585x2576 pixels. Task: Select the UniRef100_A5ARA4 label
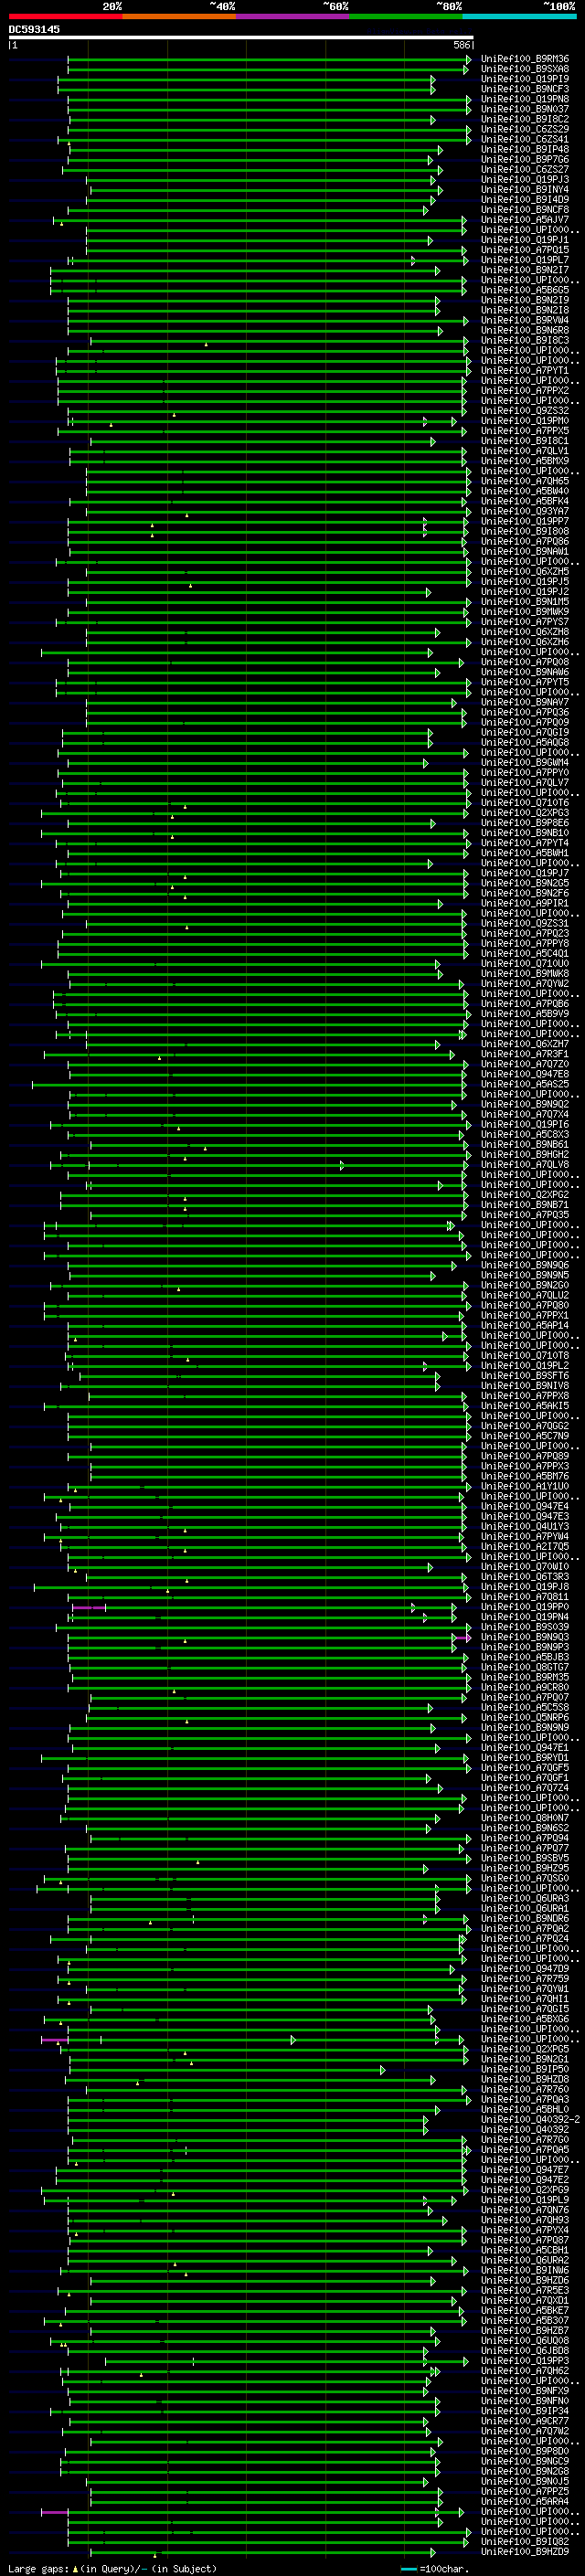point(525,2501)
